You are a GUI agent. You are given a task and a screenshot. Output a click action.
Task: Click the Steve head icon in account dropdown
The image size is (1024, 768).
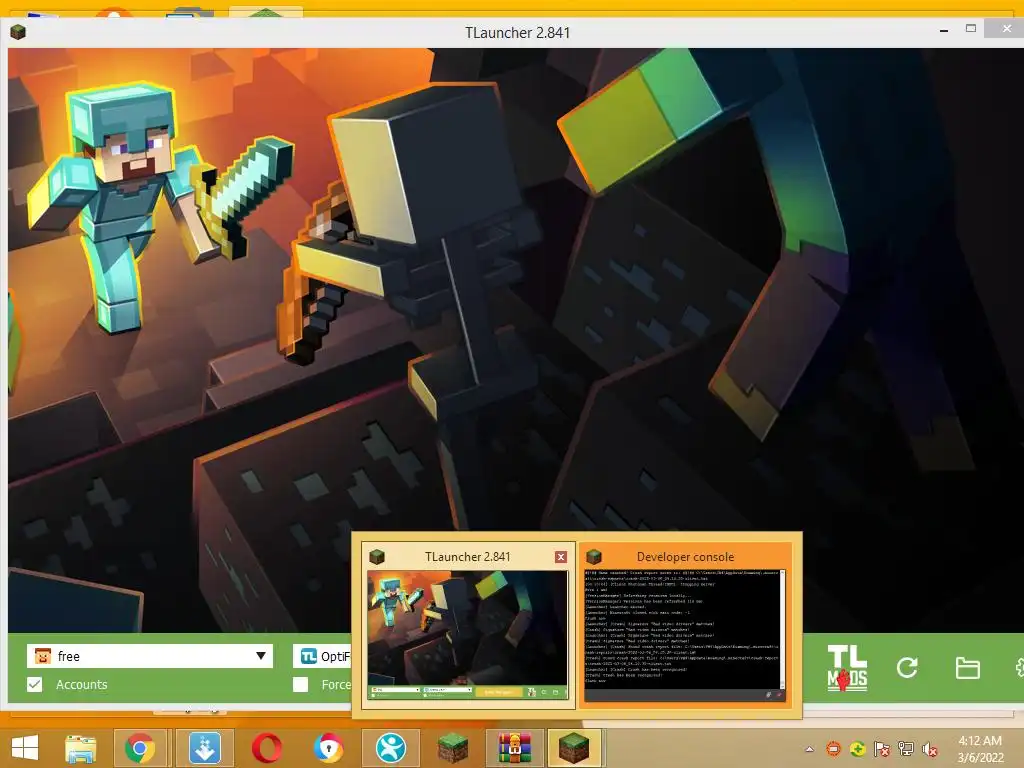[x=43, y=656]
